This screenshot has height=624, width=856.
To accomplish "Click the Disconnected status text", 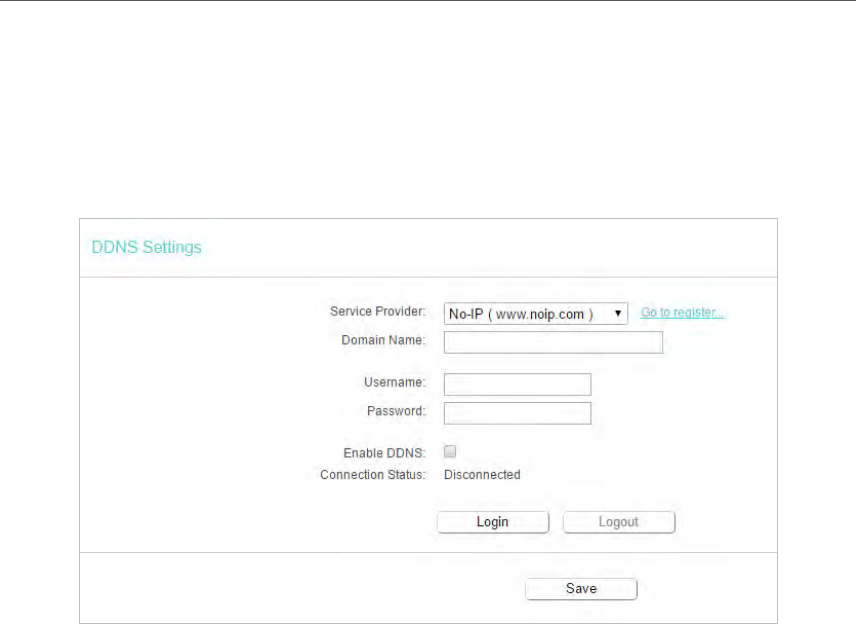I will (482, 475).
